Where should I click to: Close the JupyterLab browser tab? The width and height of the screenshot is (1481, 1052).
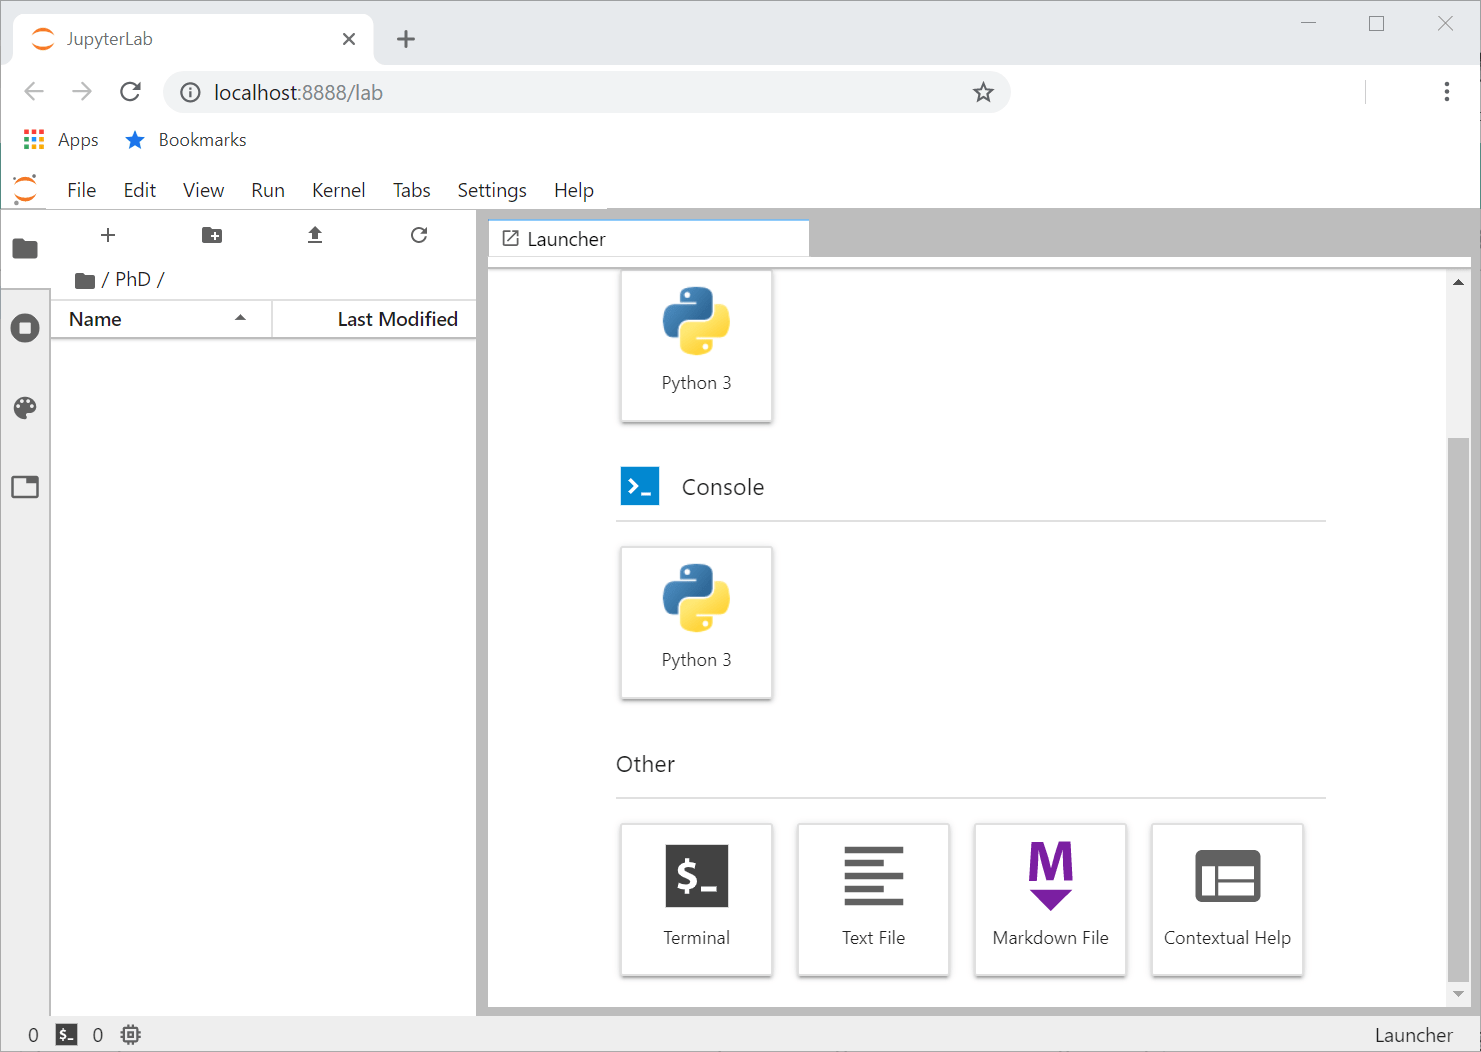coord(349,39)
